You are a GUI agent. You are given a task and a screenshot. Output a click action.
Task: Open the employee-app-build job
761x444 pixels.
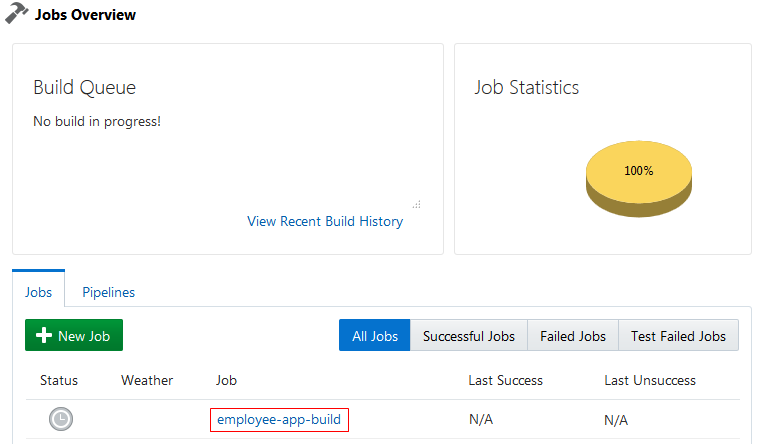(279, 419)
